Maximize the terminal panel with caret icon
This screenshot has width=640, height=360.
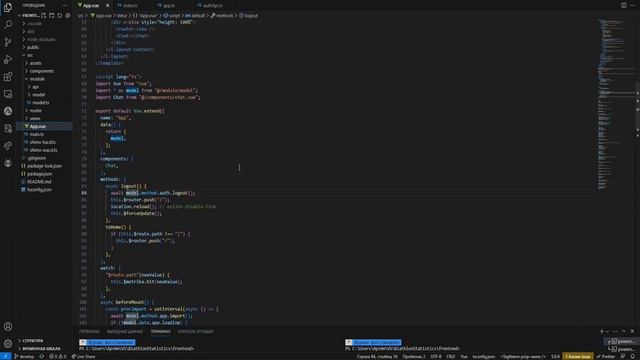click(x=623, y=331)
